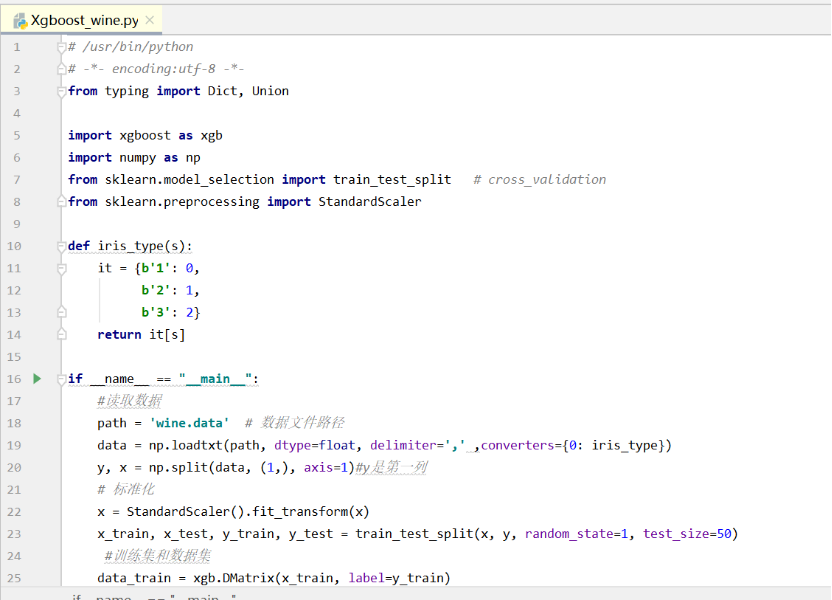This screenshot has height=600, width=832.
Task: Click the fold arrow next to the dictionary on line 11
Action: coord(60,267)
